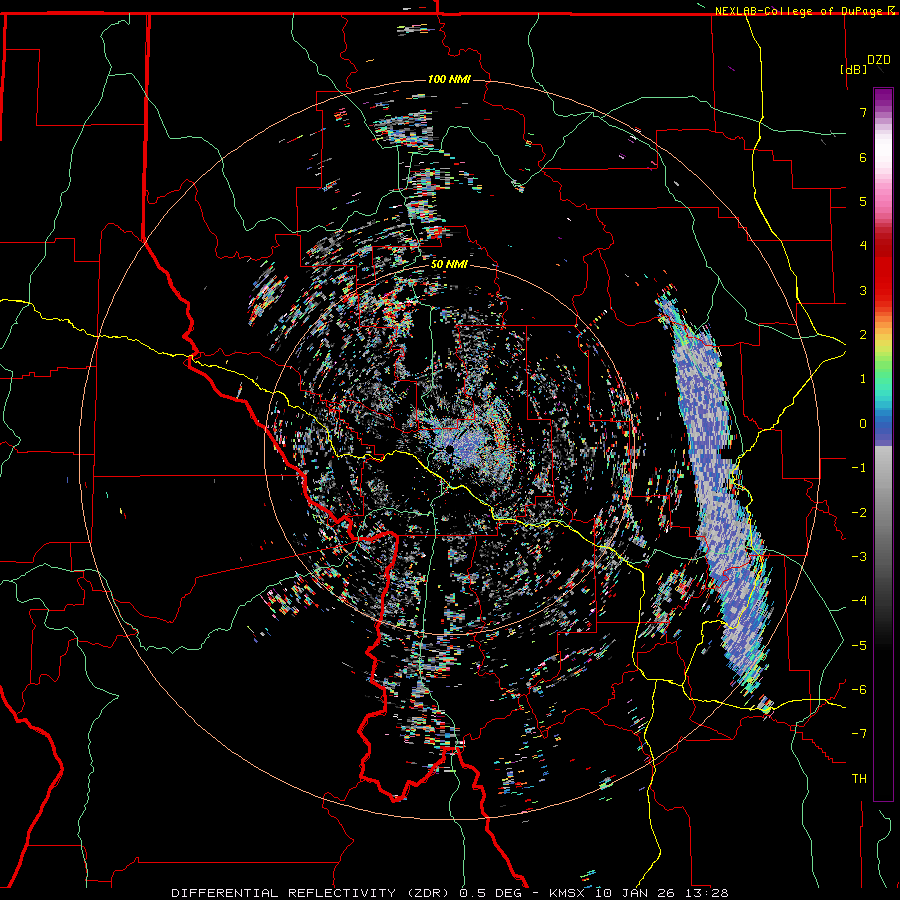900x900 pixels.
Task: Click the legend value 1
Action: pos(863,379)
